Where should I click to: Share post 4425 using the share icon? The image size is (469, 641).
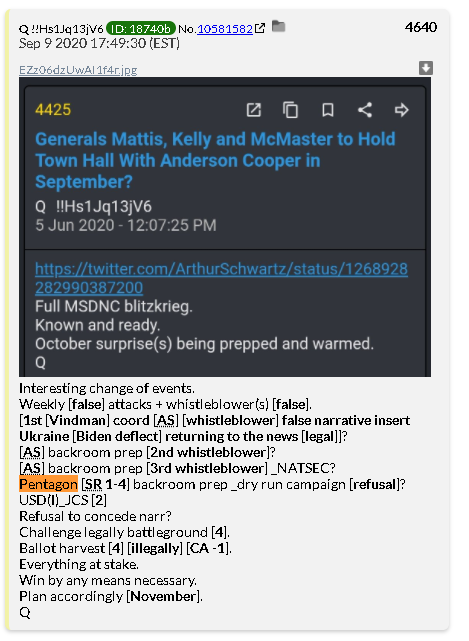365,110
